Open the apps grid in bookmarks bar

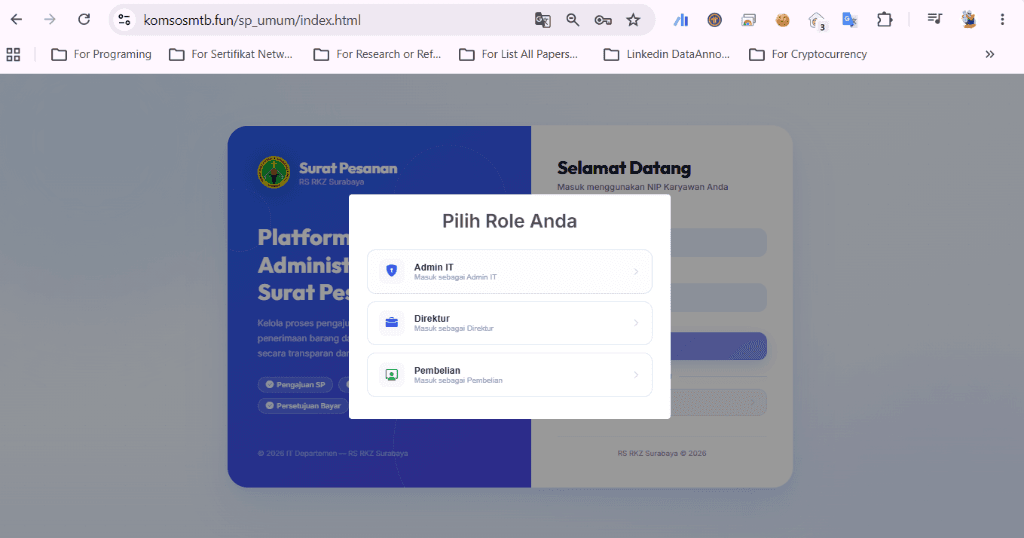coord(13,54)
